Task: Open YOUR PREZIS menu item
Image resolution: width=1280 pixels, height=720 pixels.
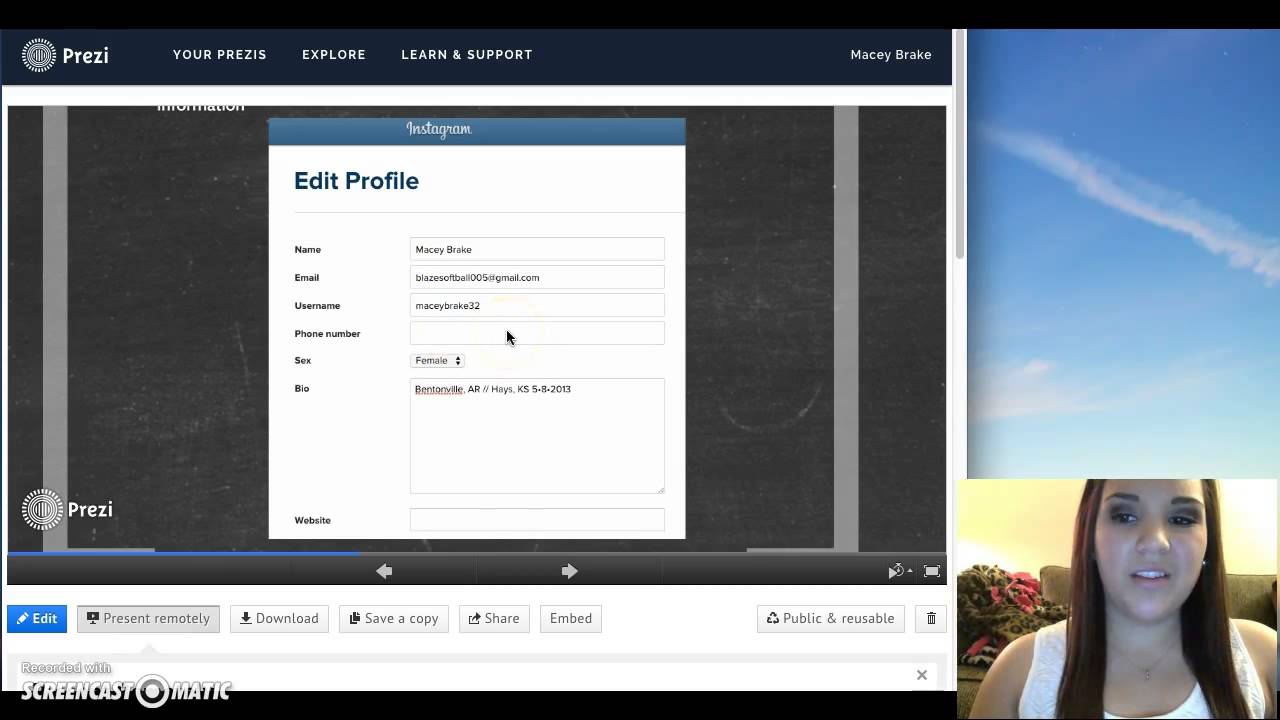Action: [220, 55]
